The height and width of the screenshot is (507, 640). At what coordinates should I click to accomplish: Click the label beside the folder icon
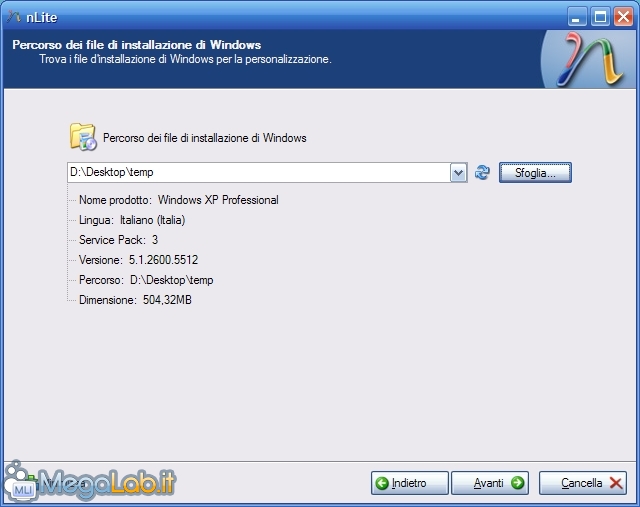[x=204, y=138]
